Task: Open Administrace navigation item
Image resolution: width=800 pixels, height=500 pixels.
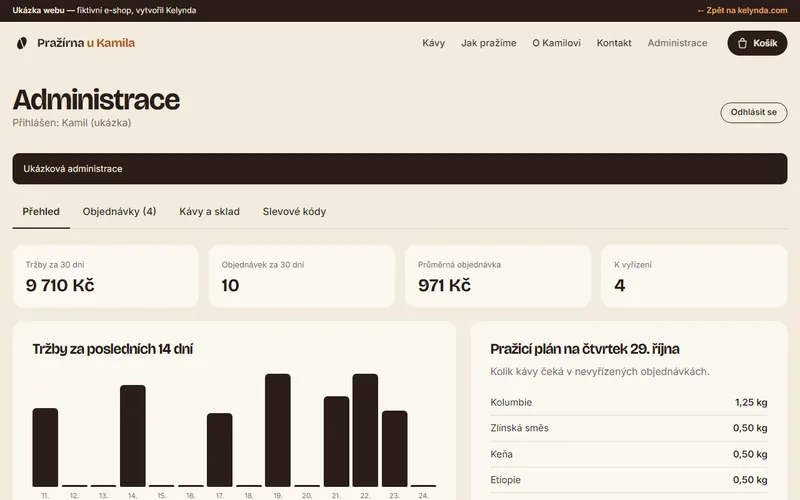Action: [678, 43]
